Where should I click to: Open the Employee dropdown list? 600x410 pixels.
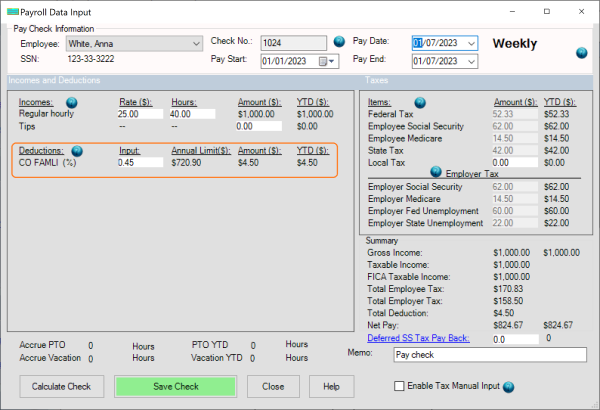pos(194,43)
